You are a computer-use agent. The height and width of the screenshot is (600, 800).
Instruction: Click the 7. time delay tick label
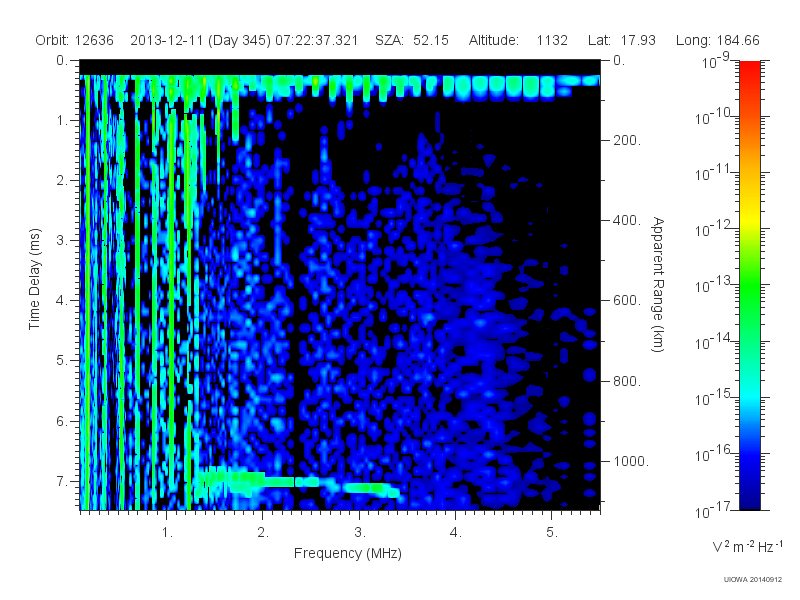[62, 481]
